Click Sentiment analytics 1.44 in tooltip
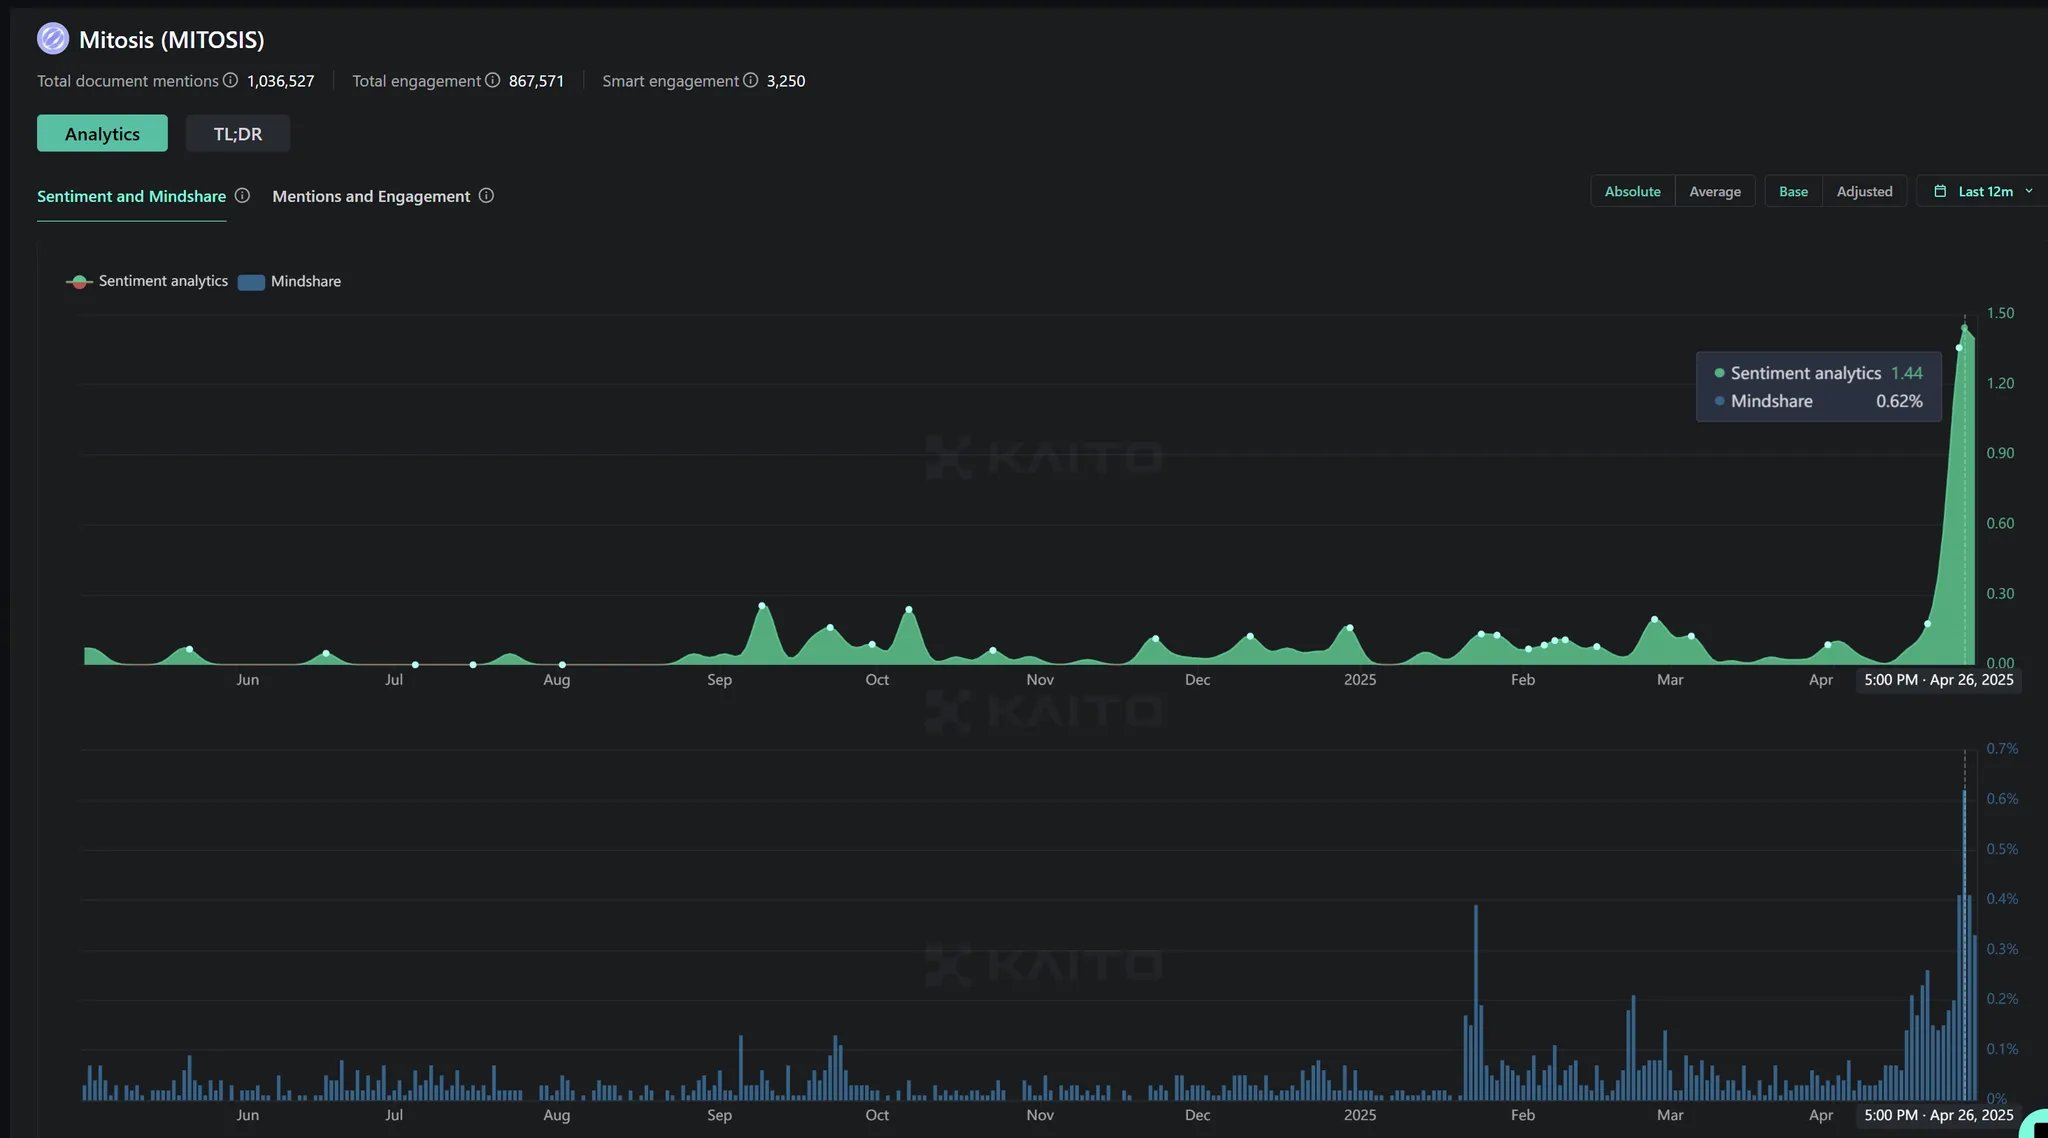 pos(1819,373)
